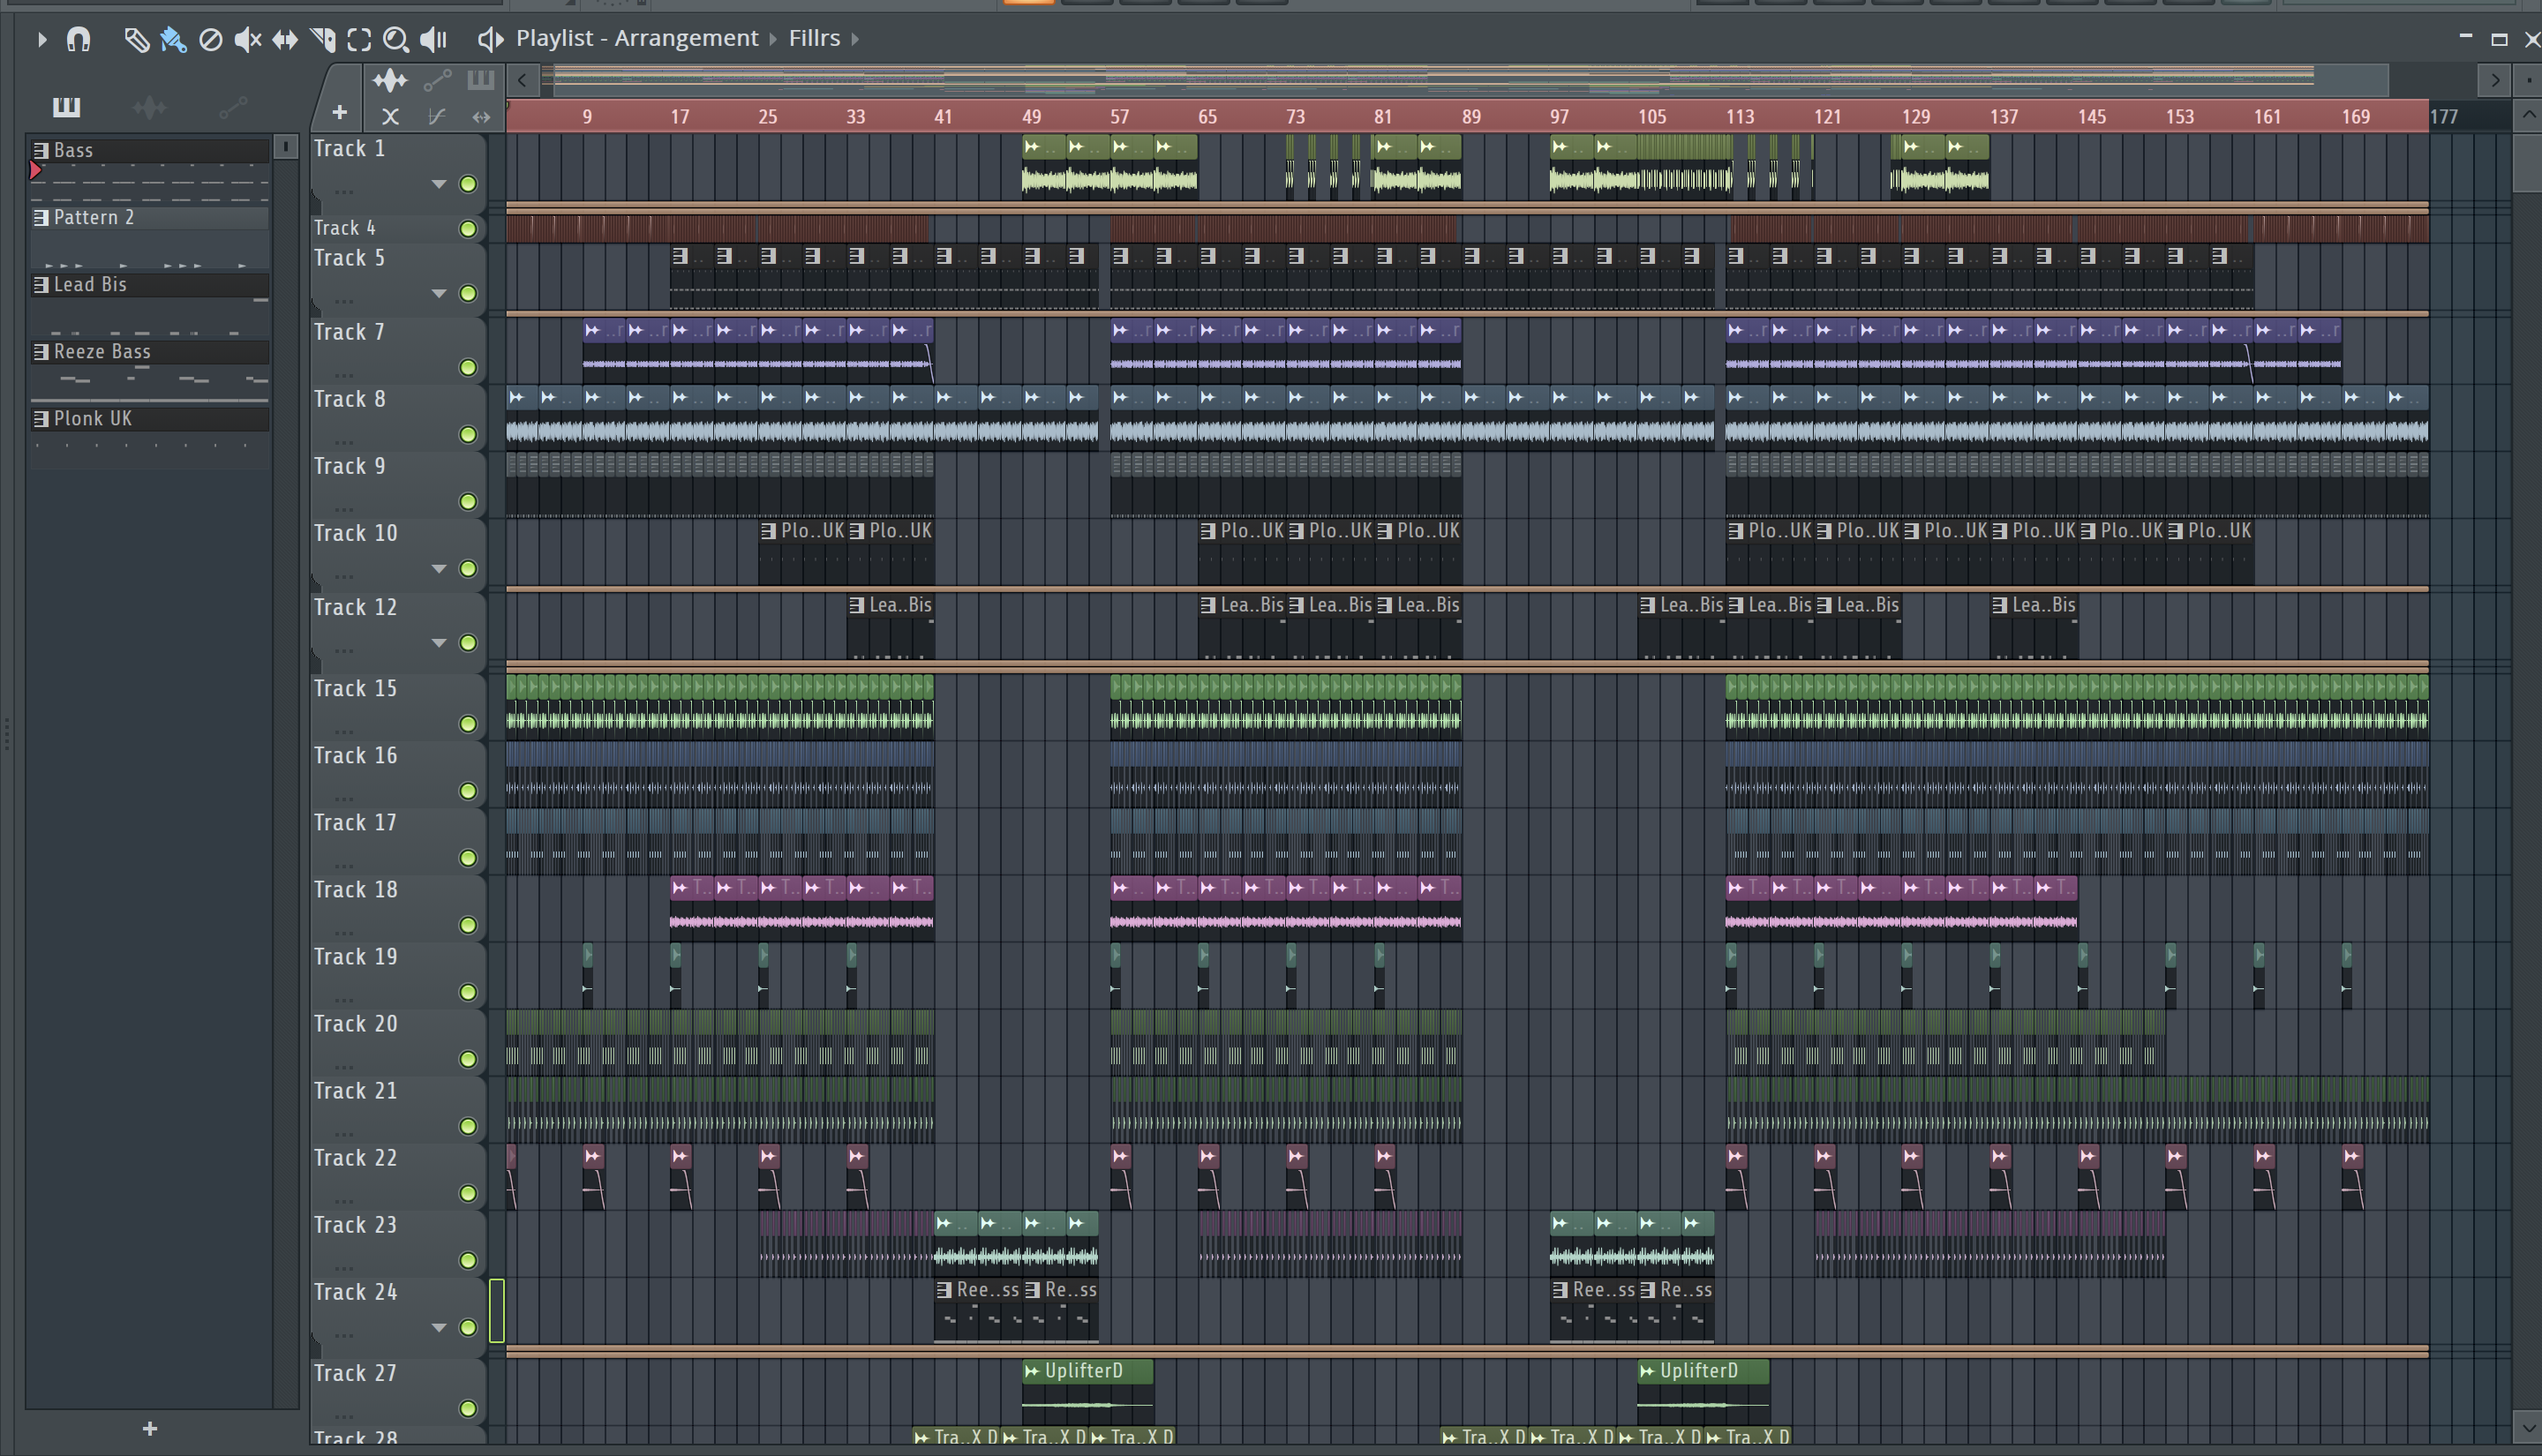
Task: Collapse Track 10 group arrow
Action: point(438,569)
